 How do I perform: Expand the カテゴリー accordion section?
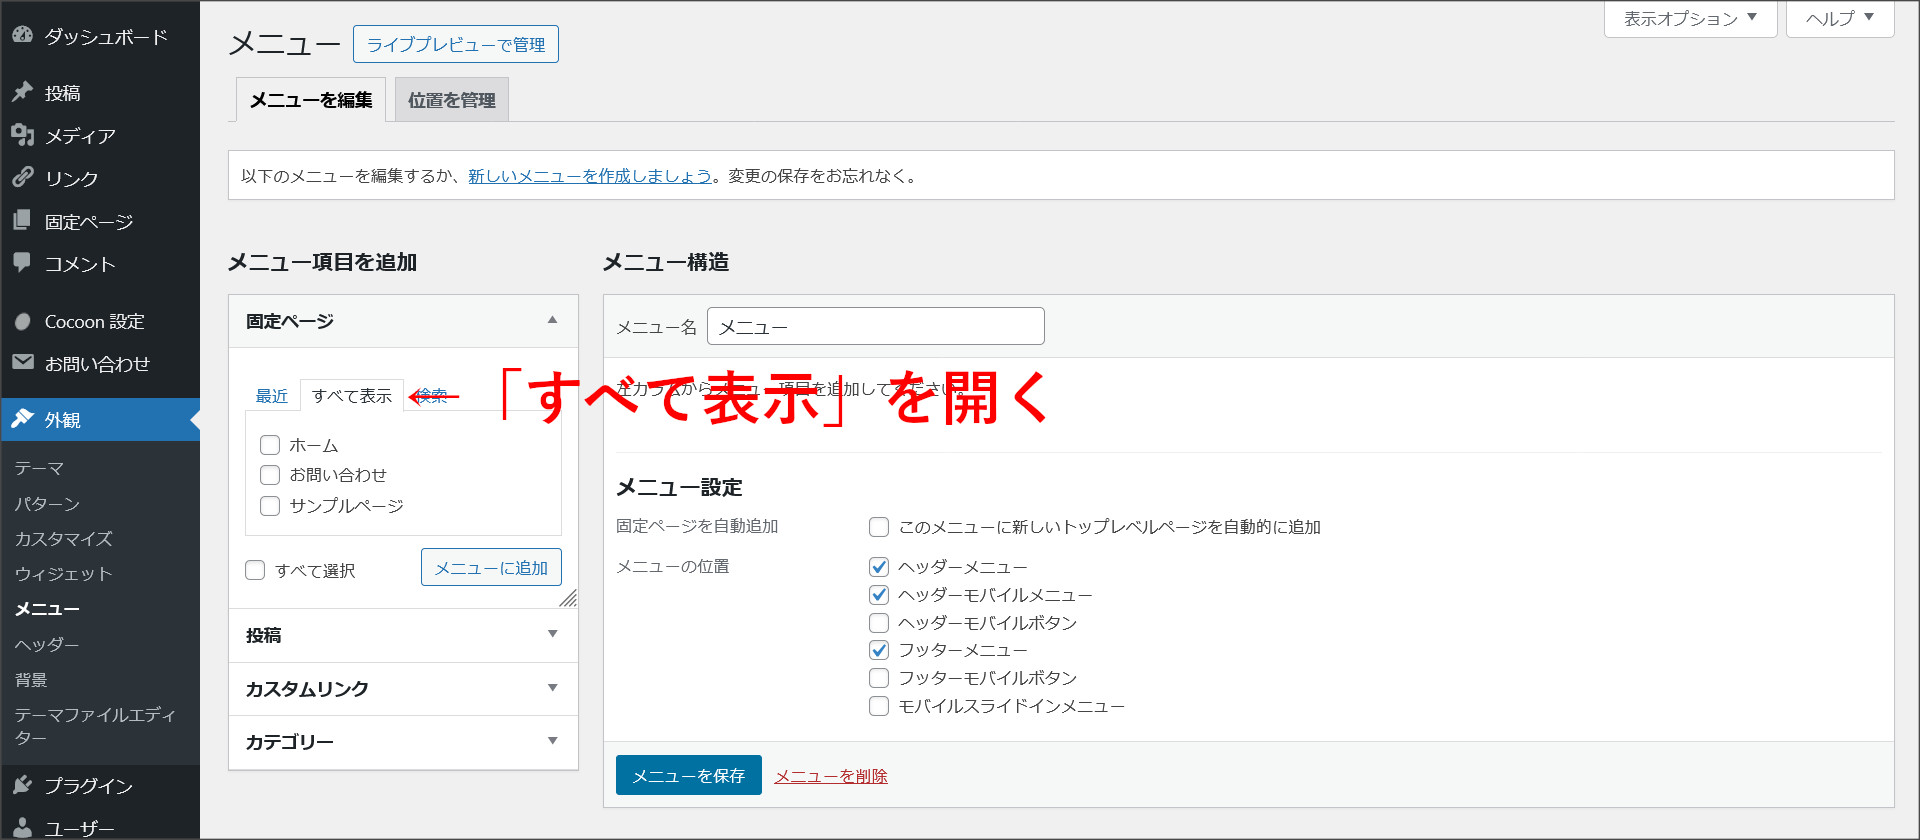[x=404, y=742]
